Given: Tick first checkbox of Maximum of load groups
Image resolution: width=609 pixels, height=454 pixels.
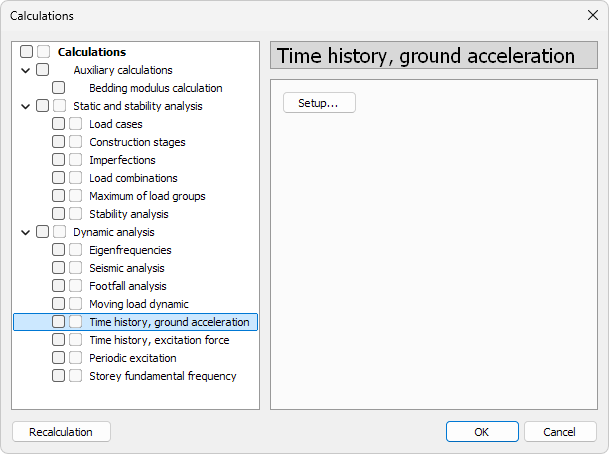Looking at the screenshot, I should pyautogui.click(x=59, y=195).
